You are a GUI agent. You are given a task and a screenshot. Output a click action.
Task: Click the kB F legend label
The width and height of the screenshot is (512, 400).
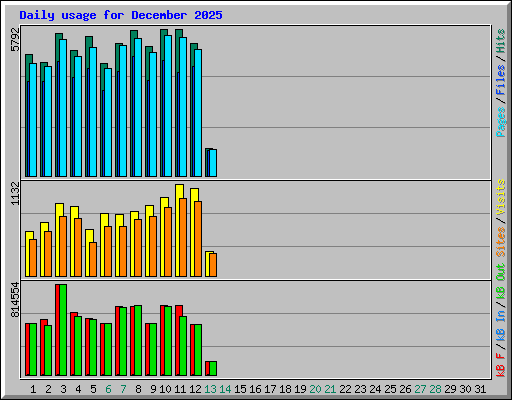(500, 365)
